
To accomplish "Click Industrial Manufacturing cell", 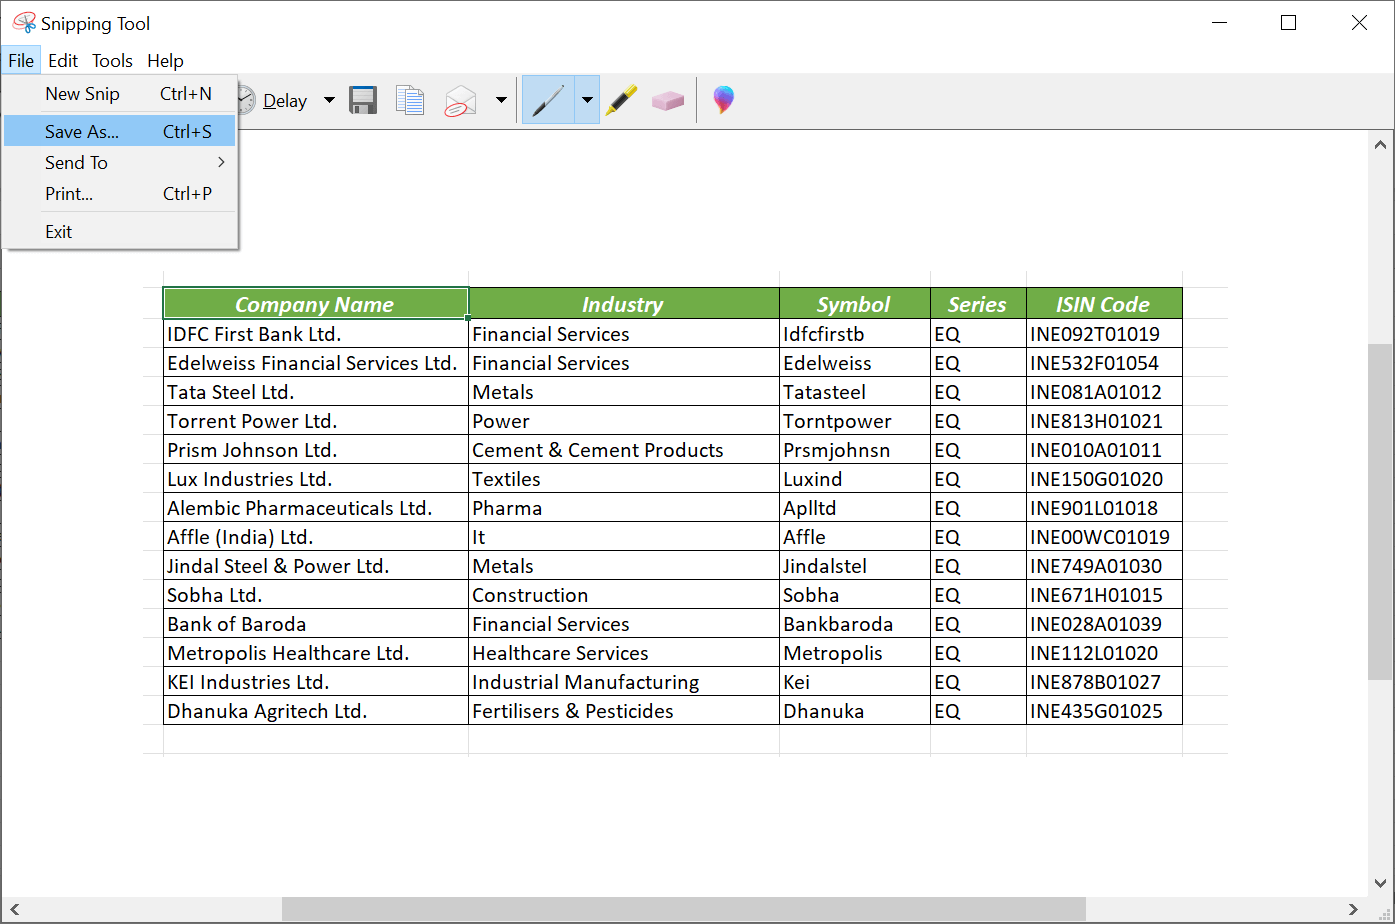I will 623,682.
